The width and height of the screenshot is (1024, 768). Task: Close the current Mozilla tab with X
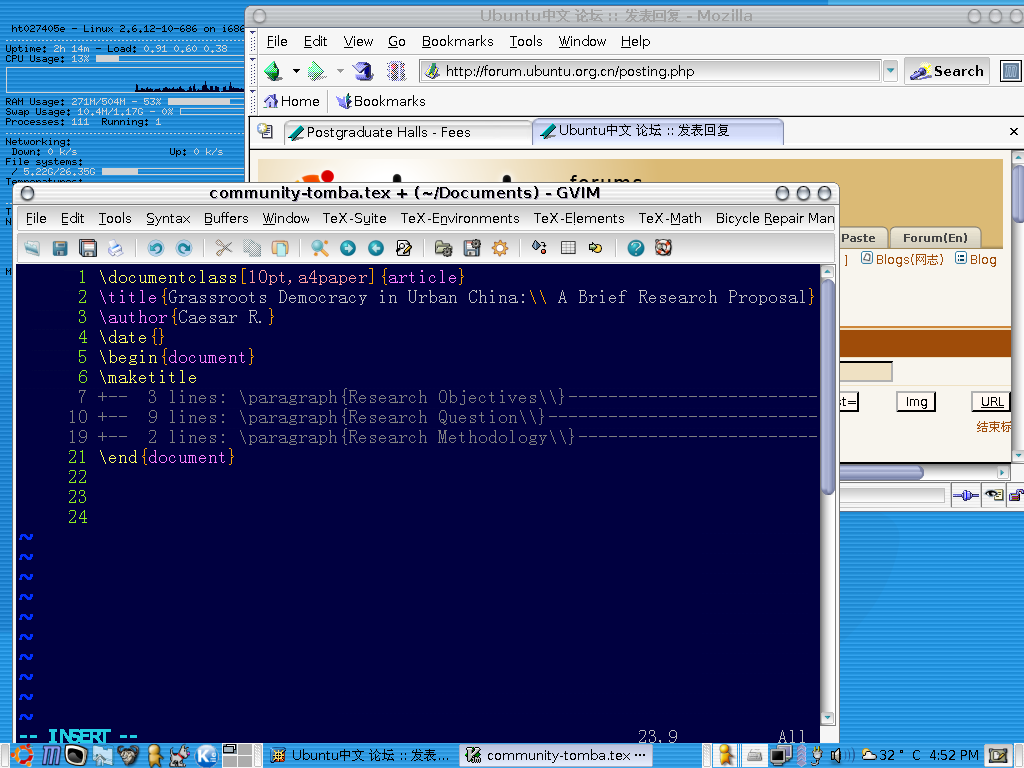pyautogui.click(x=1014, y=131)
